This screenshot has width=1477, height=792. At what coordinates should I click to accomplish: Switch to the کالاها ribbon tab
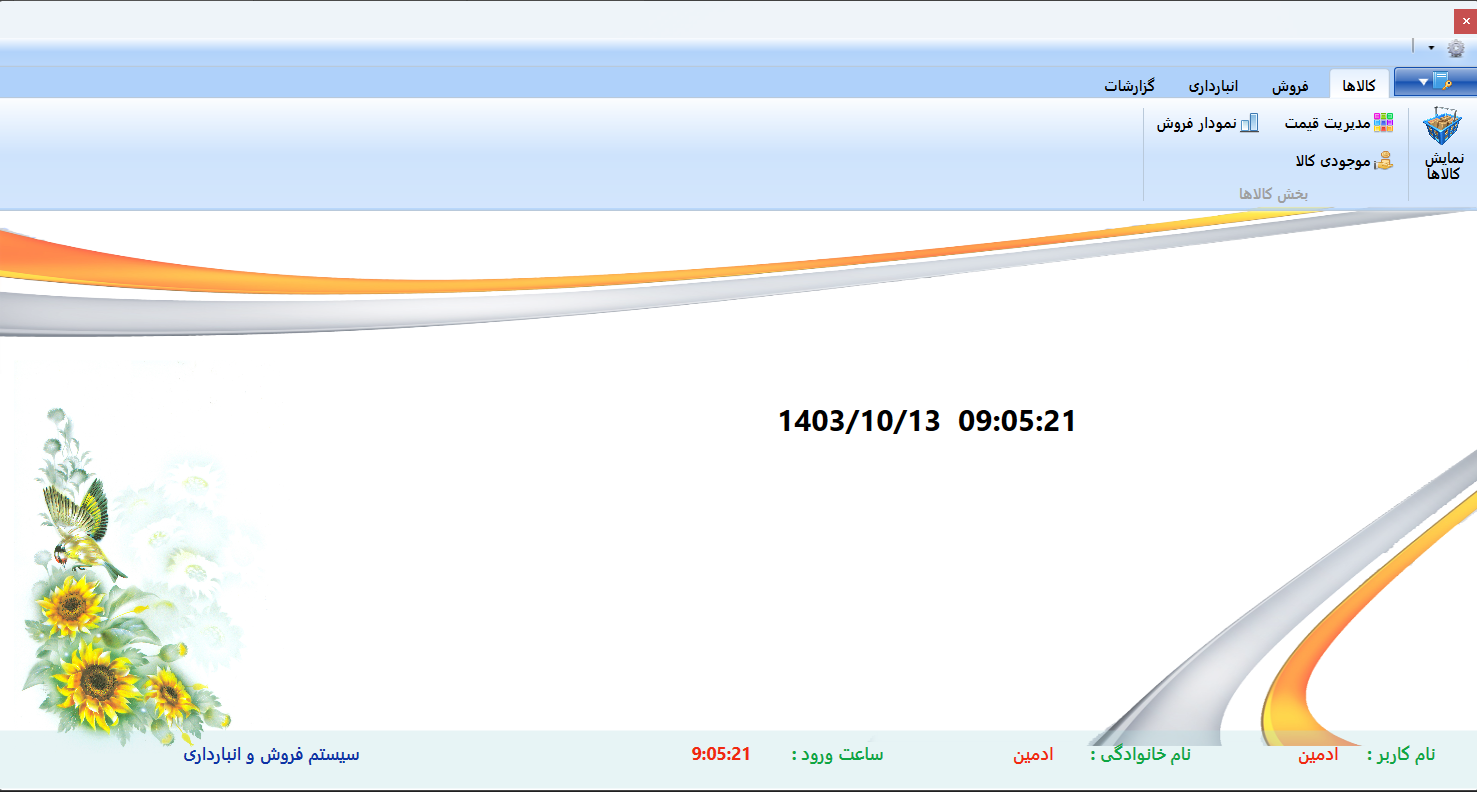[x=1359, y=86]
